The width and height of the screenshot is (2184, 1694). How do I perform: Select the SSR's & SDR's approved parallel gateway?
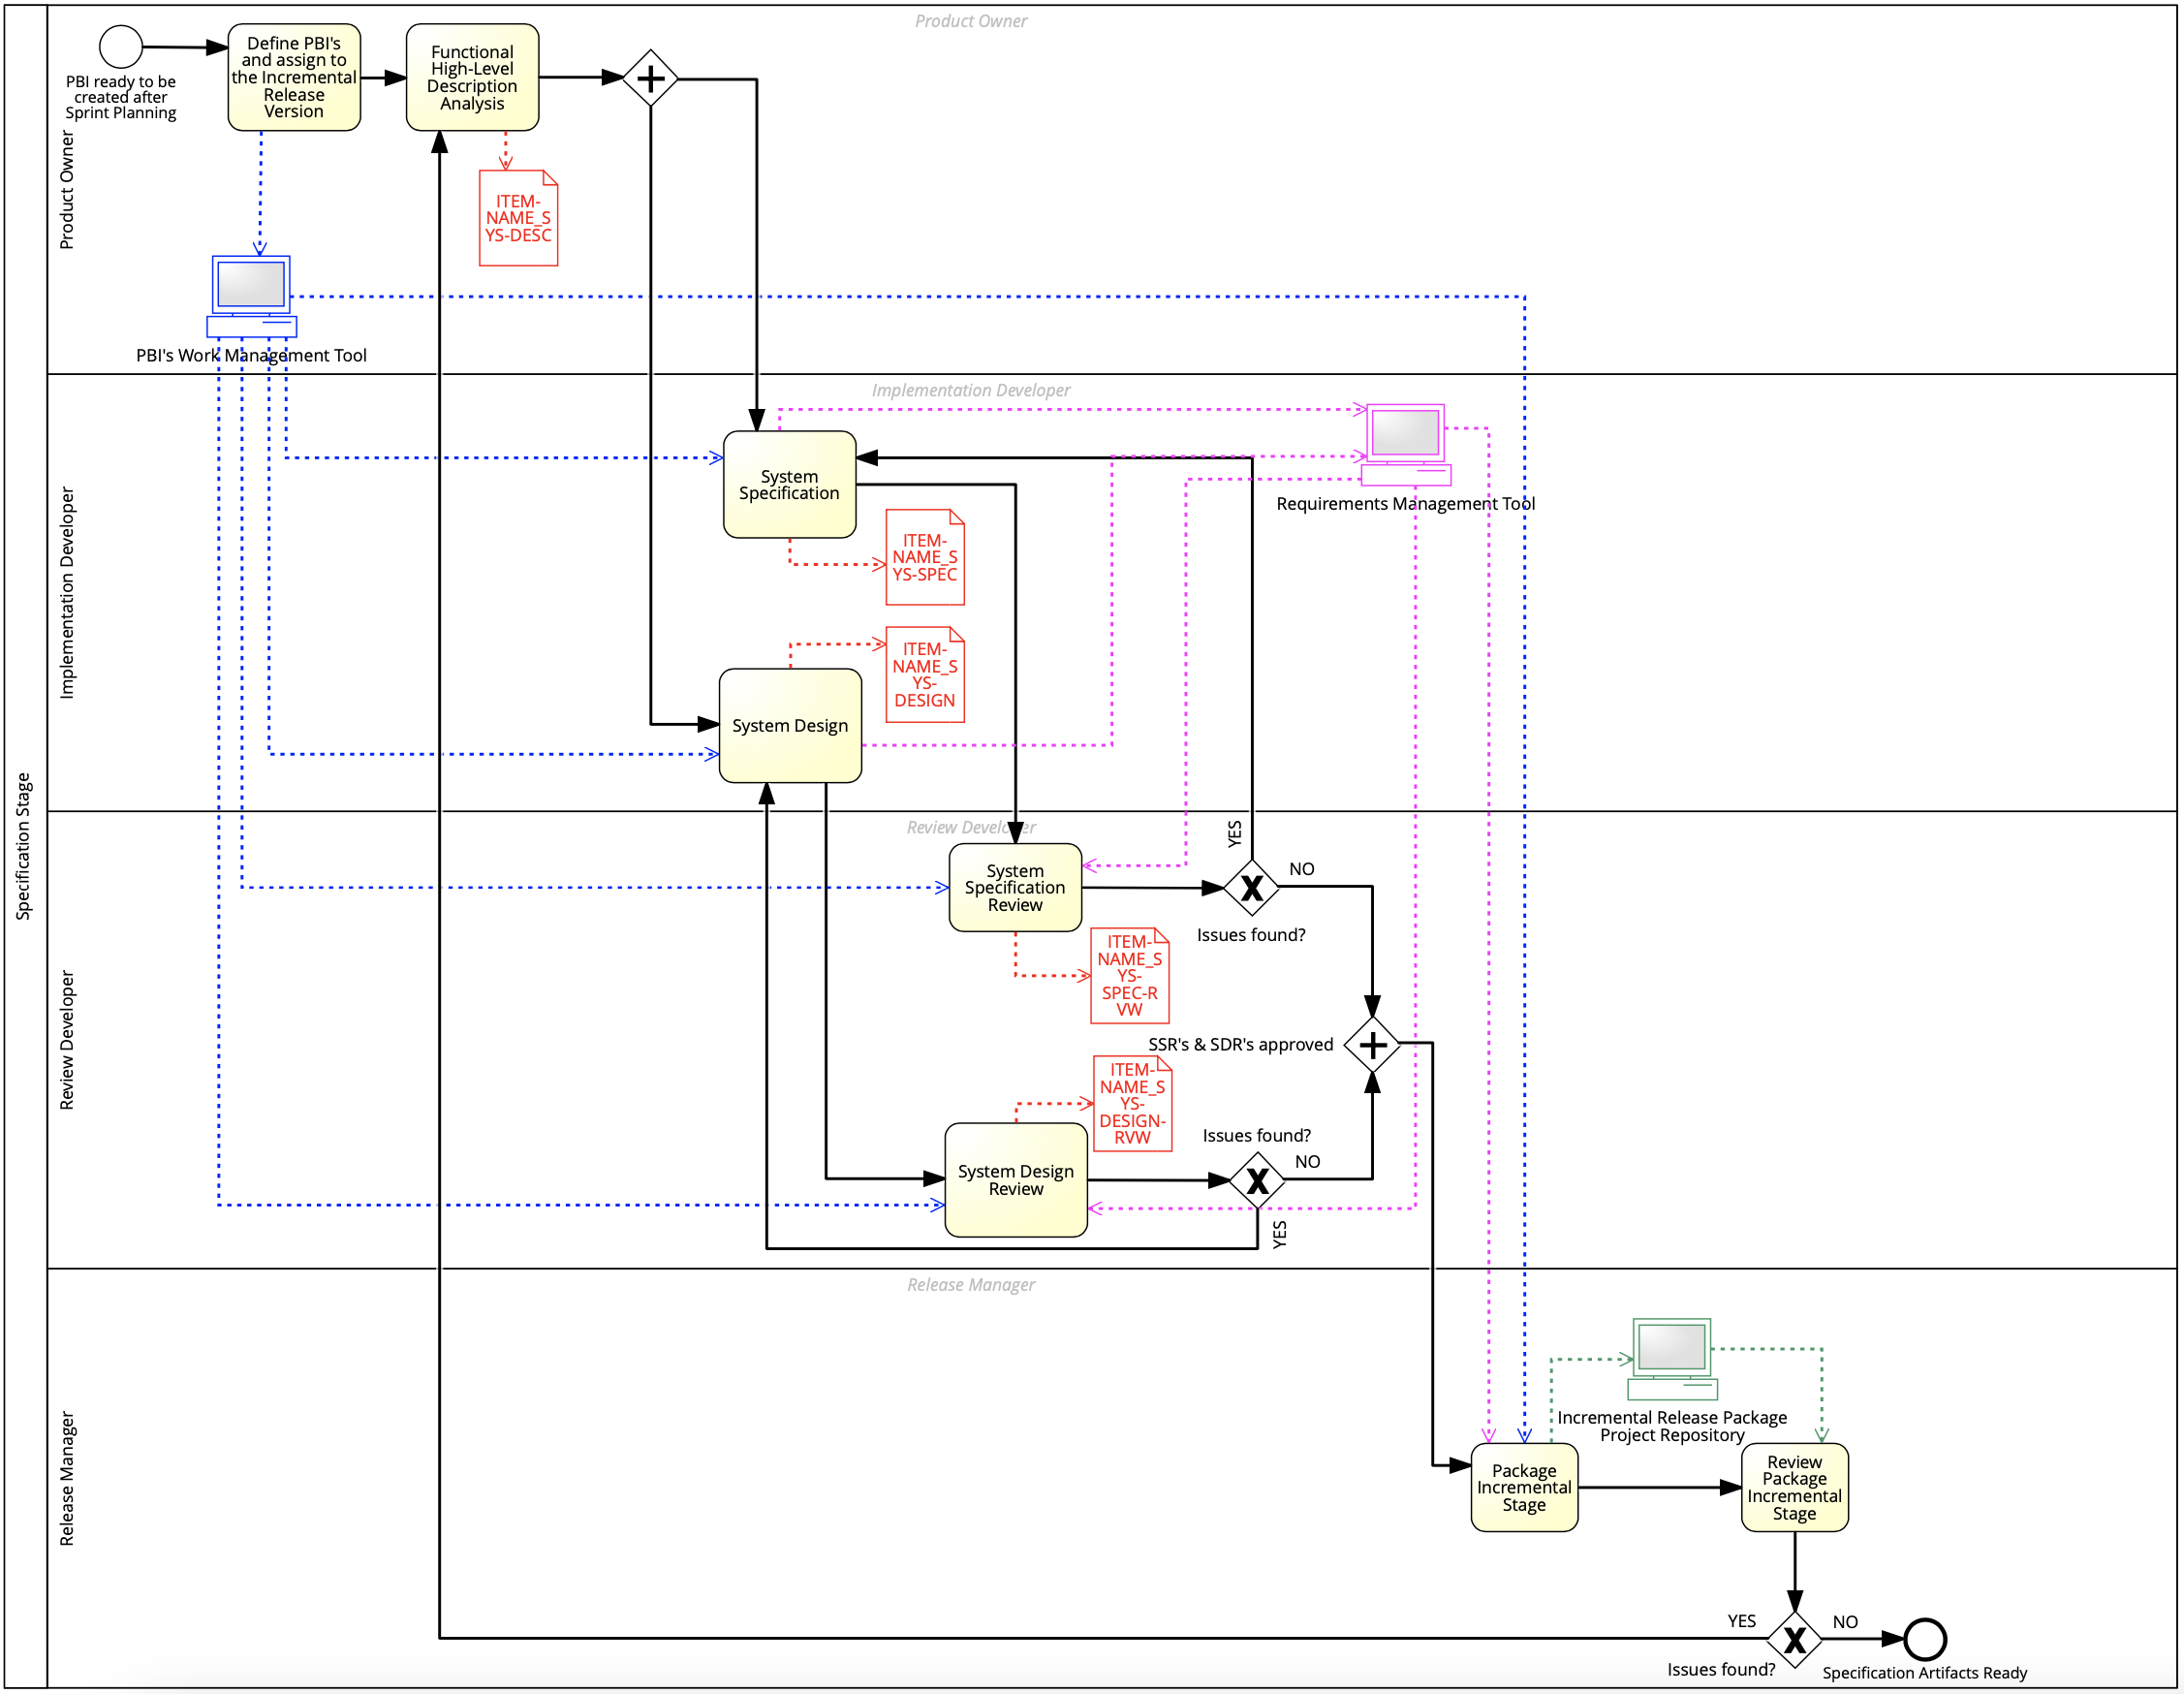point(1372,1045)
